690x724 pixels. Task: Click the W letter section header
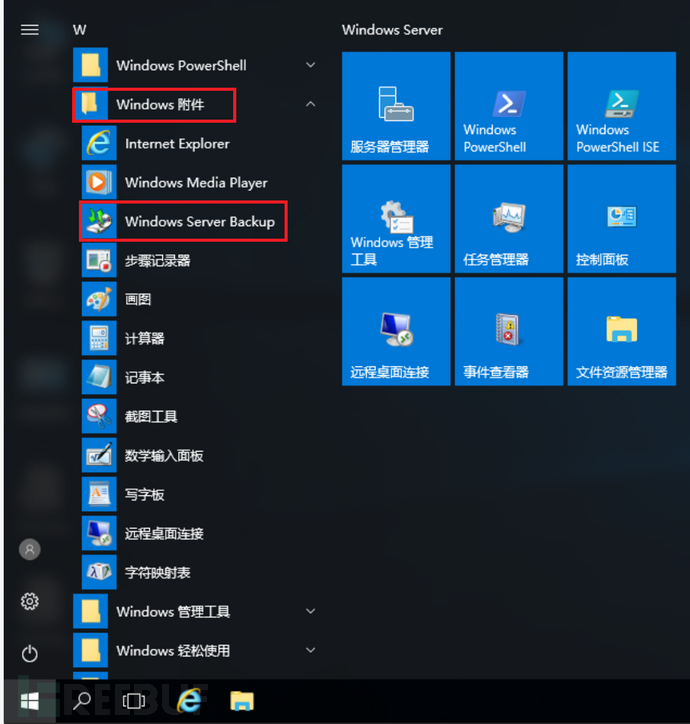coord(79,30)
